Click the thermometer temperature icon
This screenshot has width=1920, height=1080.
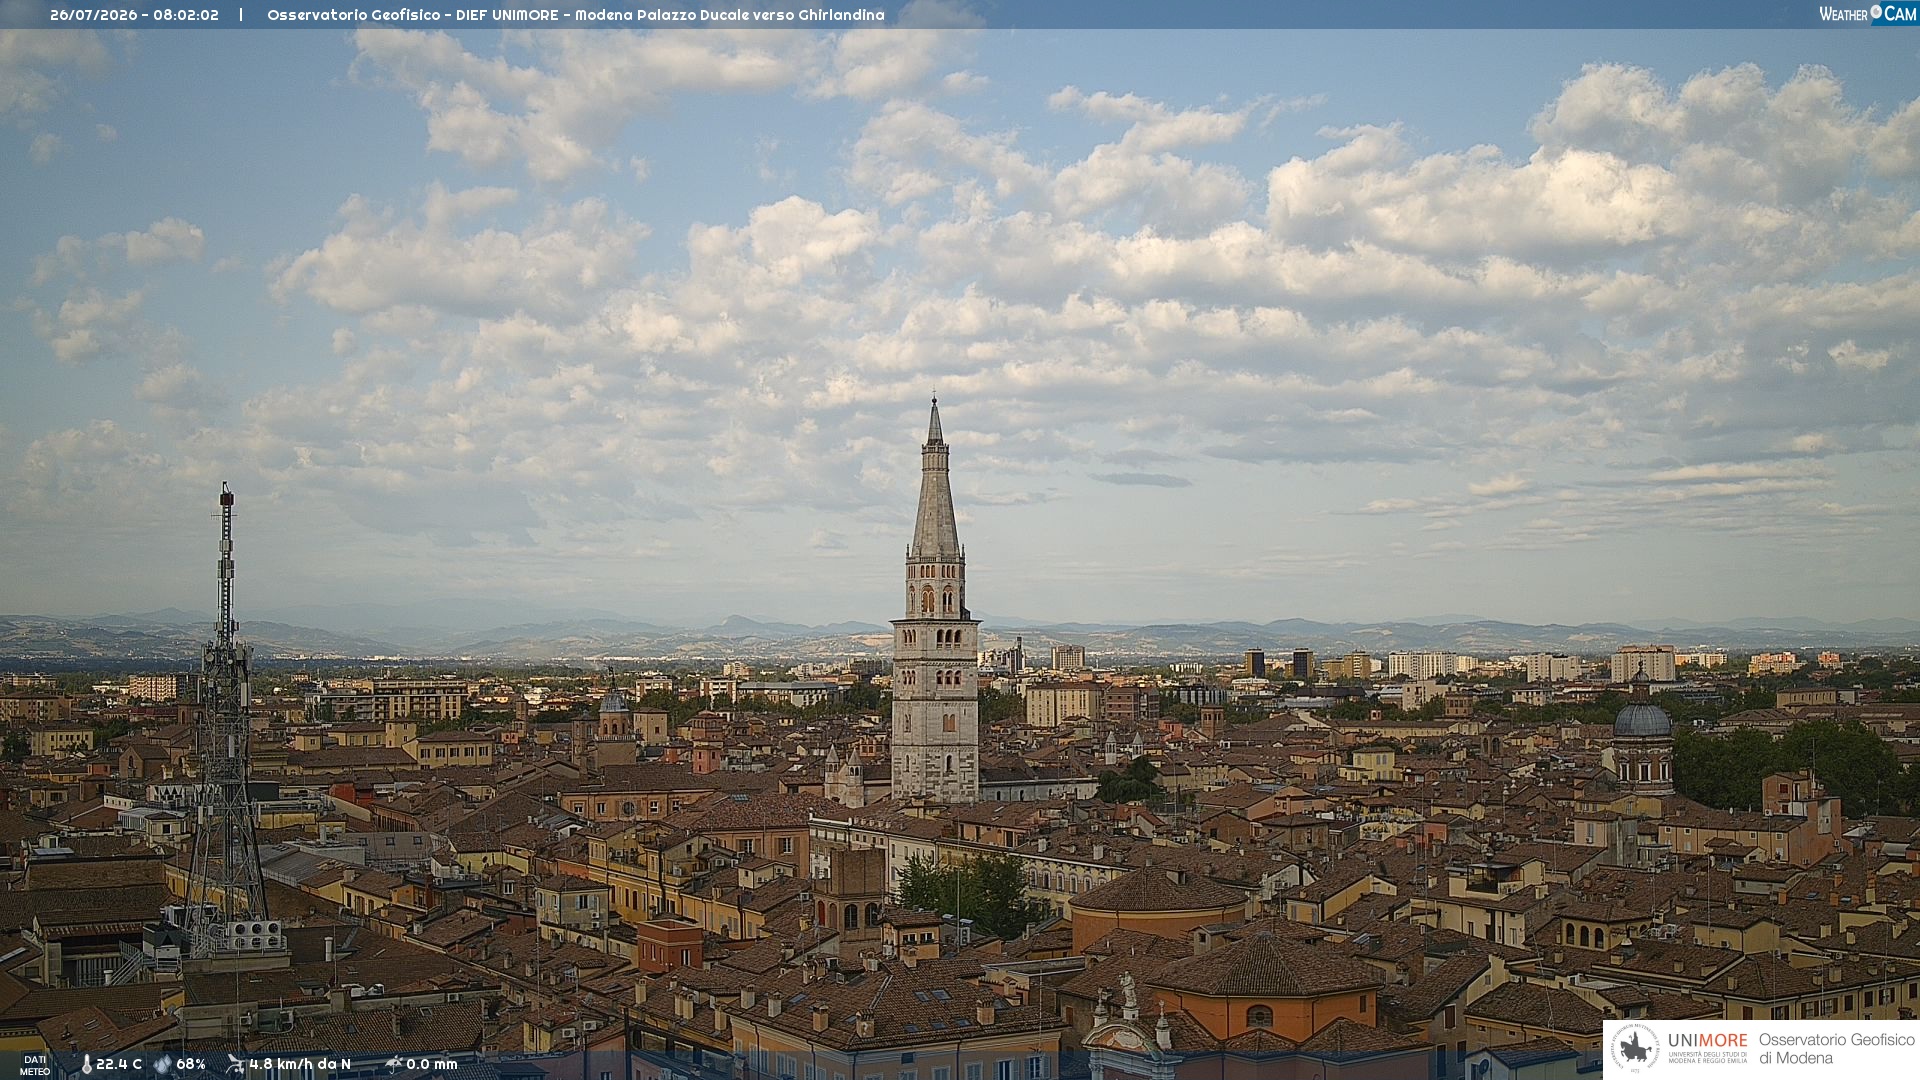click(87, 1064)
